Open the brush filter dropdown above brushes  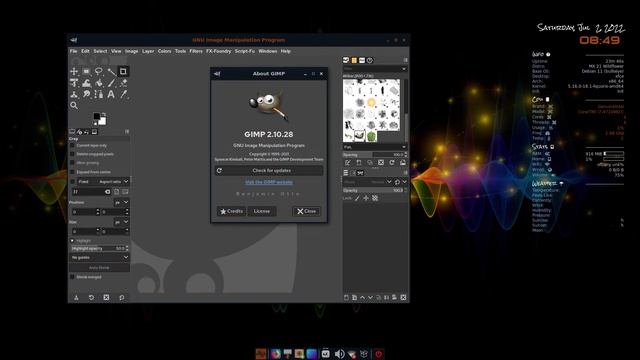point(374,69)
